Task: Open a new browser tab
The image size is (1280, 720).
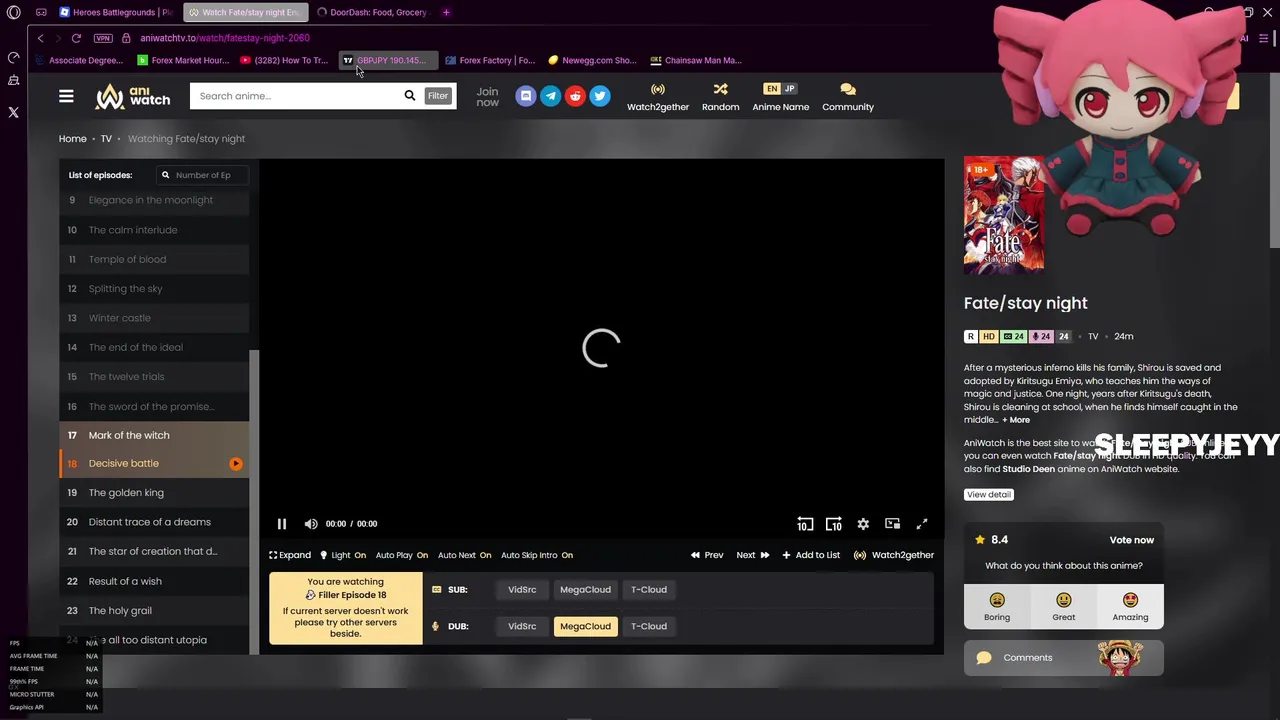Action: (446, 12)
